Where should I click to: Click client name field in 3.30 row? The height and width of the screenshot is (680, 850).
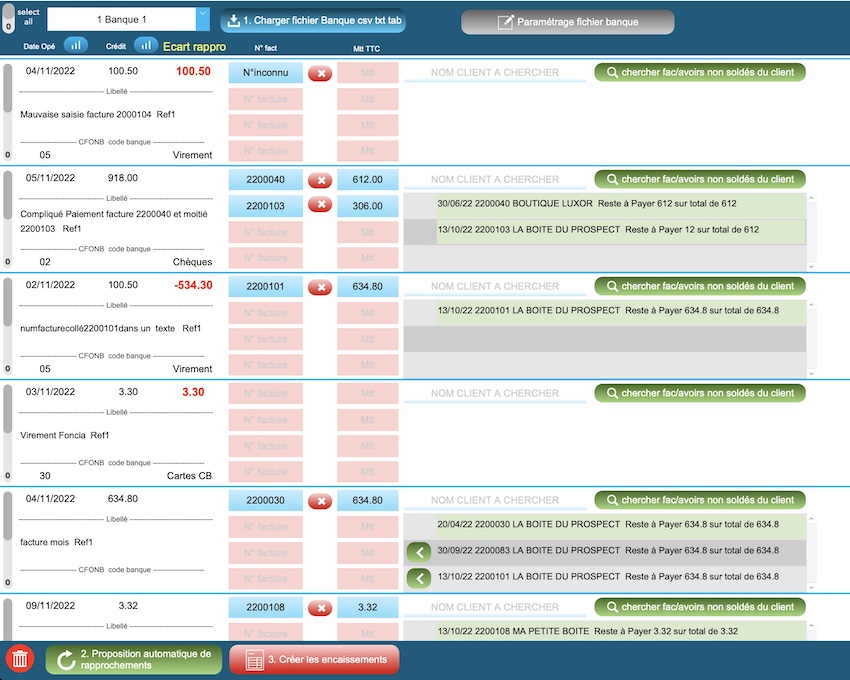495,393
